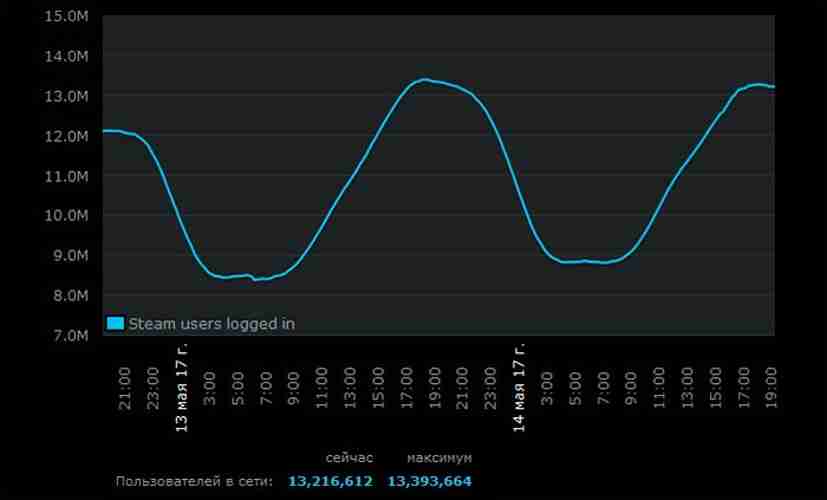Click the highest peak of the graph line
Screen dimensions: 827x500
click(424, 79)
